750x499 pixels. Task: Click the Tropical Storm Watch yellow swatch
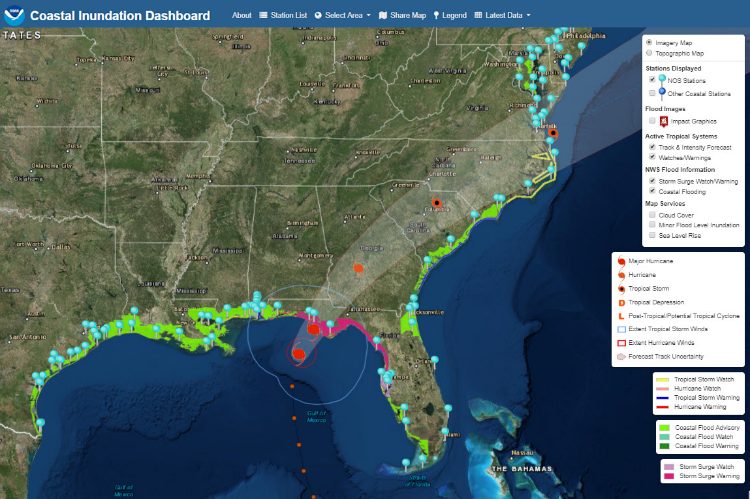662,379
